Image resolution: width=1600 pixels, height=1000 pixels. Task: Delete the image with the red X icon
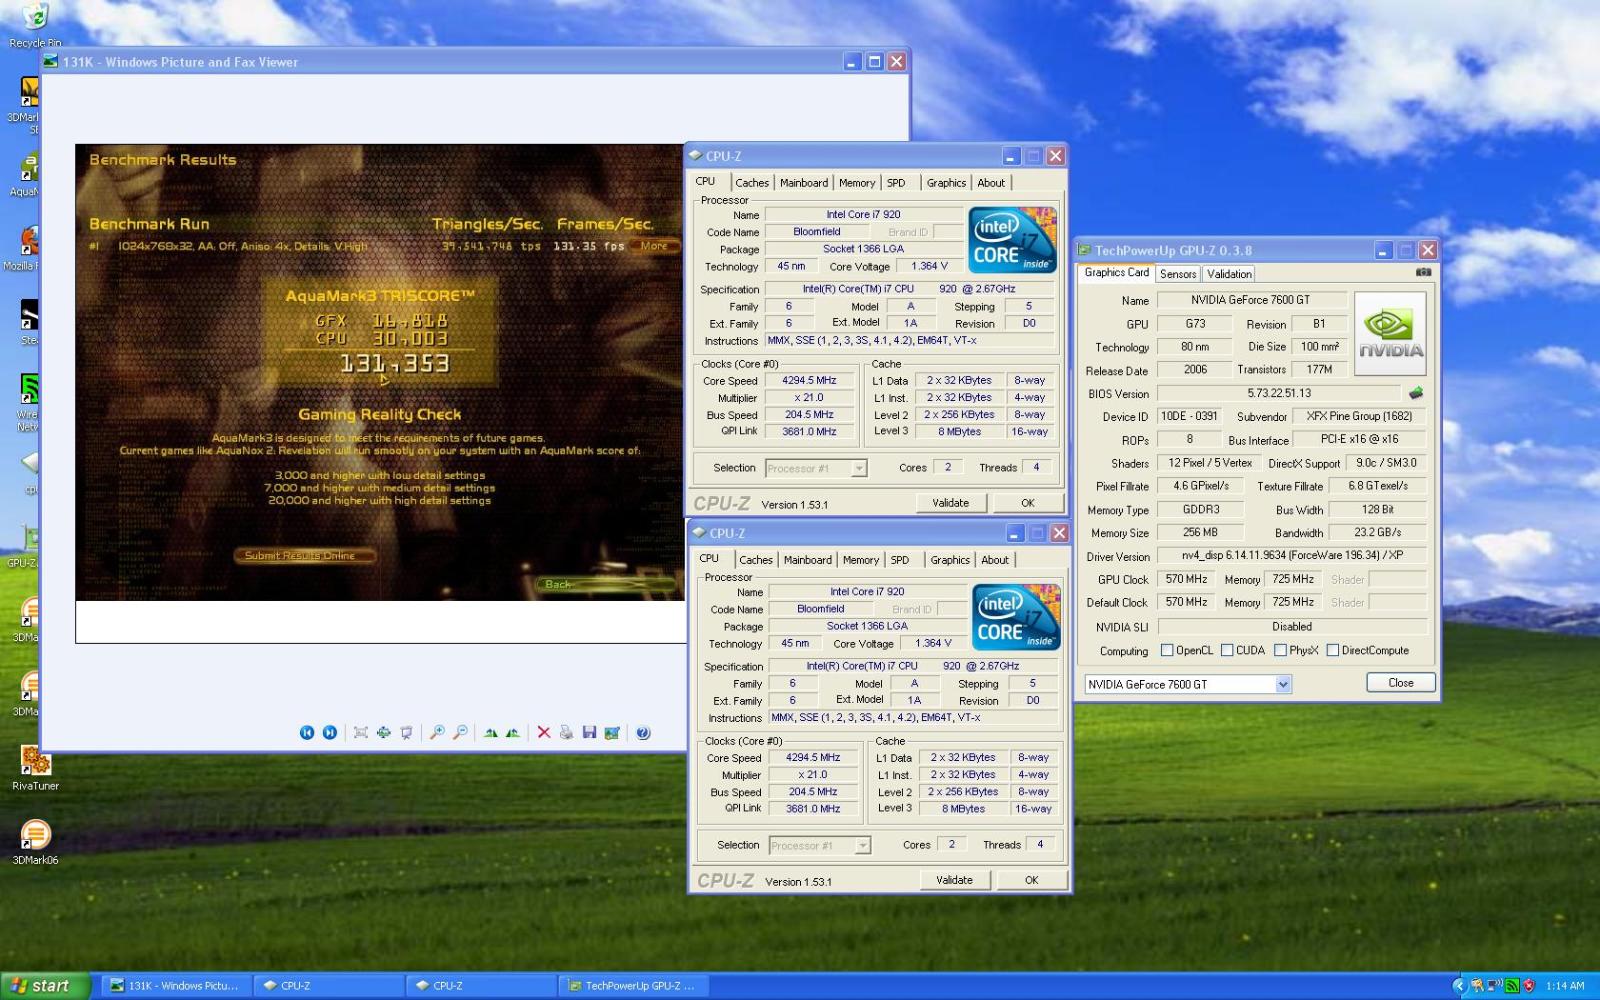tap(544, 733)
